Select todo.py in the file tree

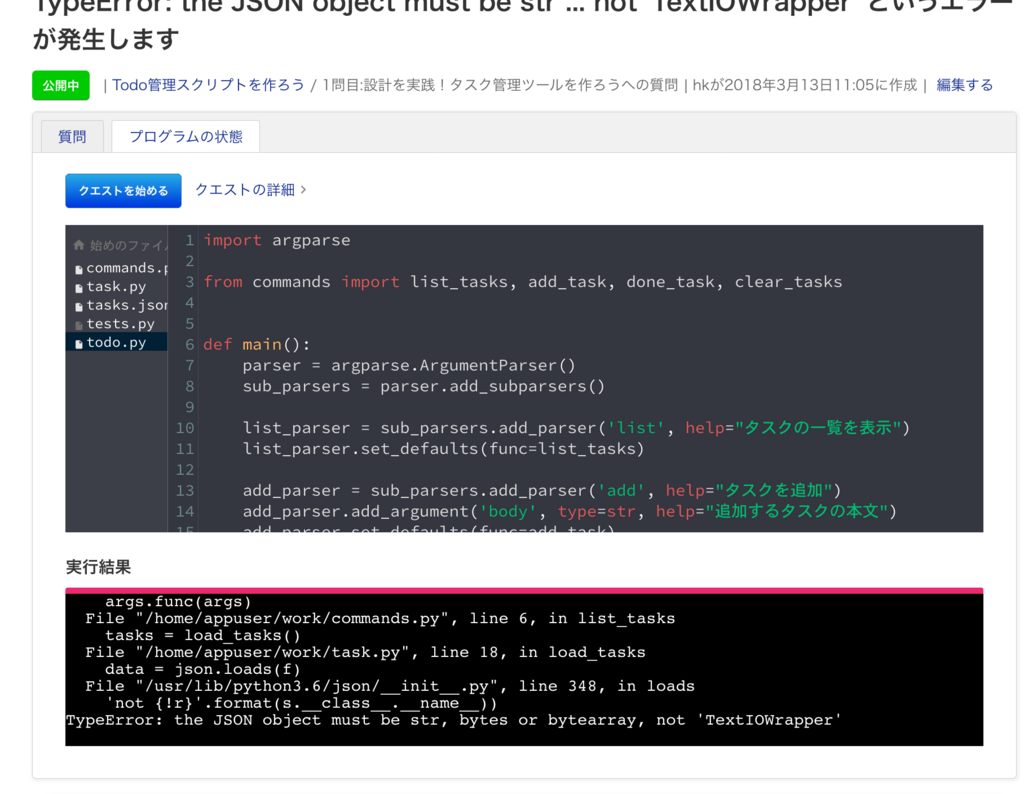[x=116, y=342]
